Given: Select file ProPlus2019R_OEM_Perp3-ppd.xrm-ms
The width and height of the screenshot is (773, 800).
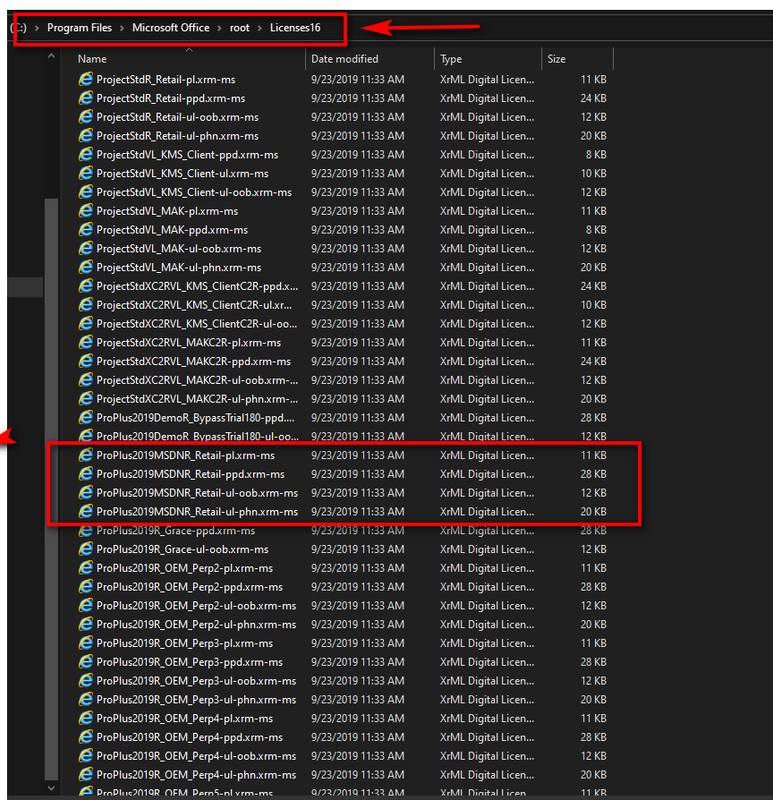Looking at the screenshot, I should (189, 662).
